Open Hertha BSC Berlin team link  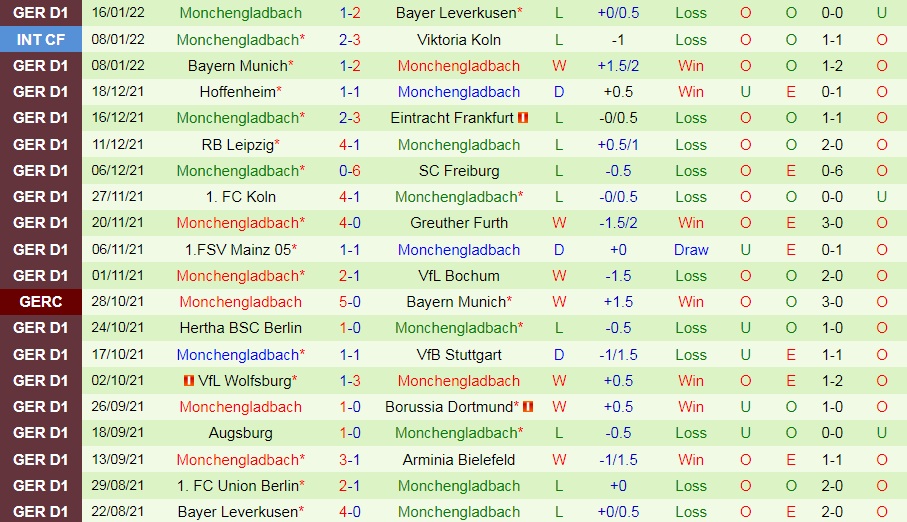click(241, 328)
